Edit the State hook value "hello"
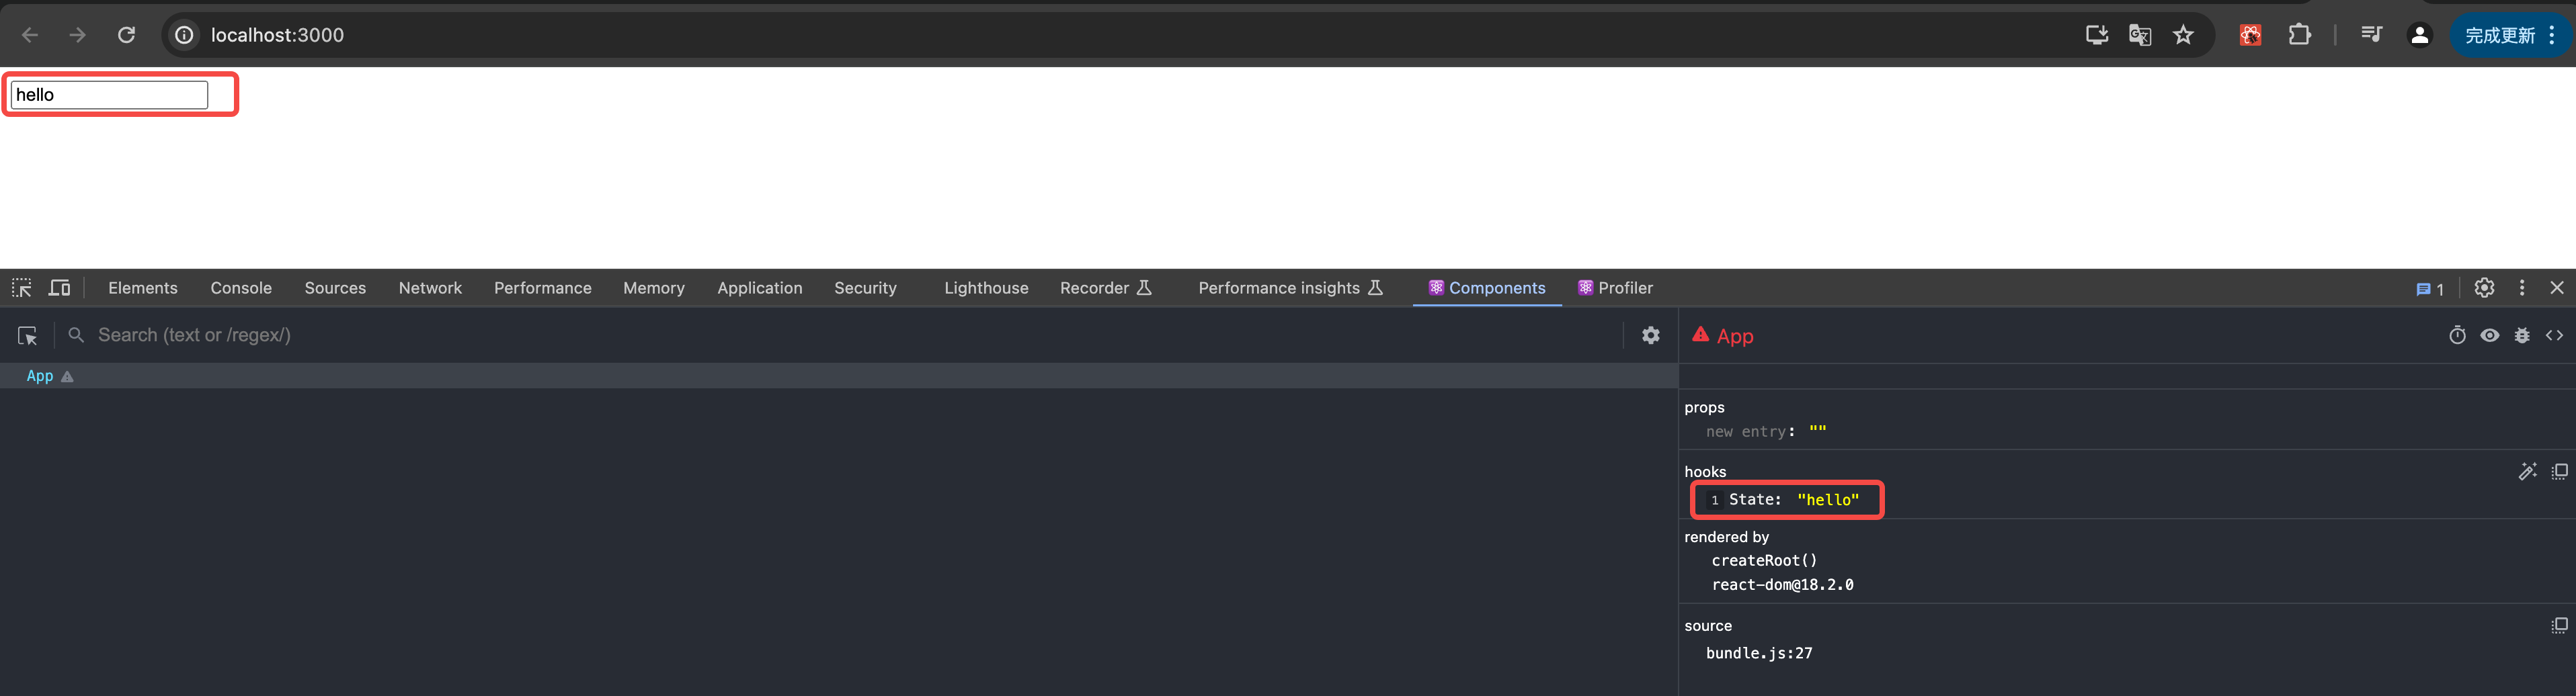Viewport: 2576px width, 696px height. pos(1828,500)
